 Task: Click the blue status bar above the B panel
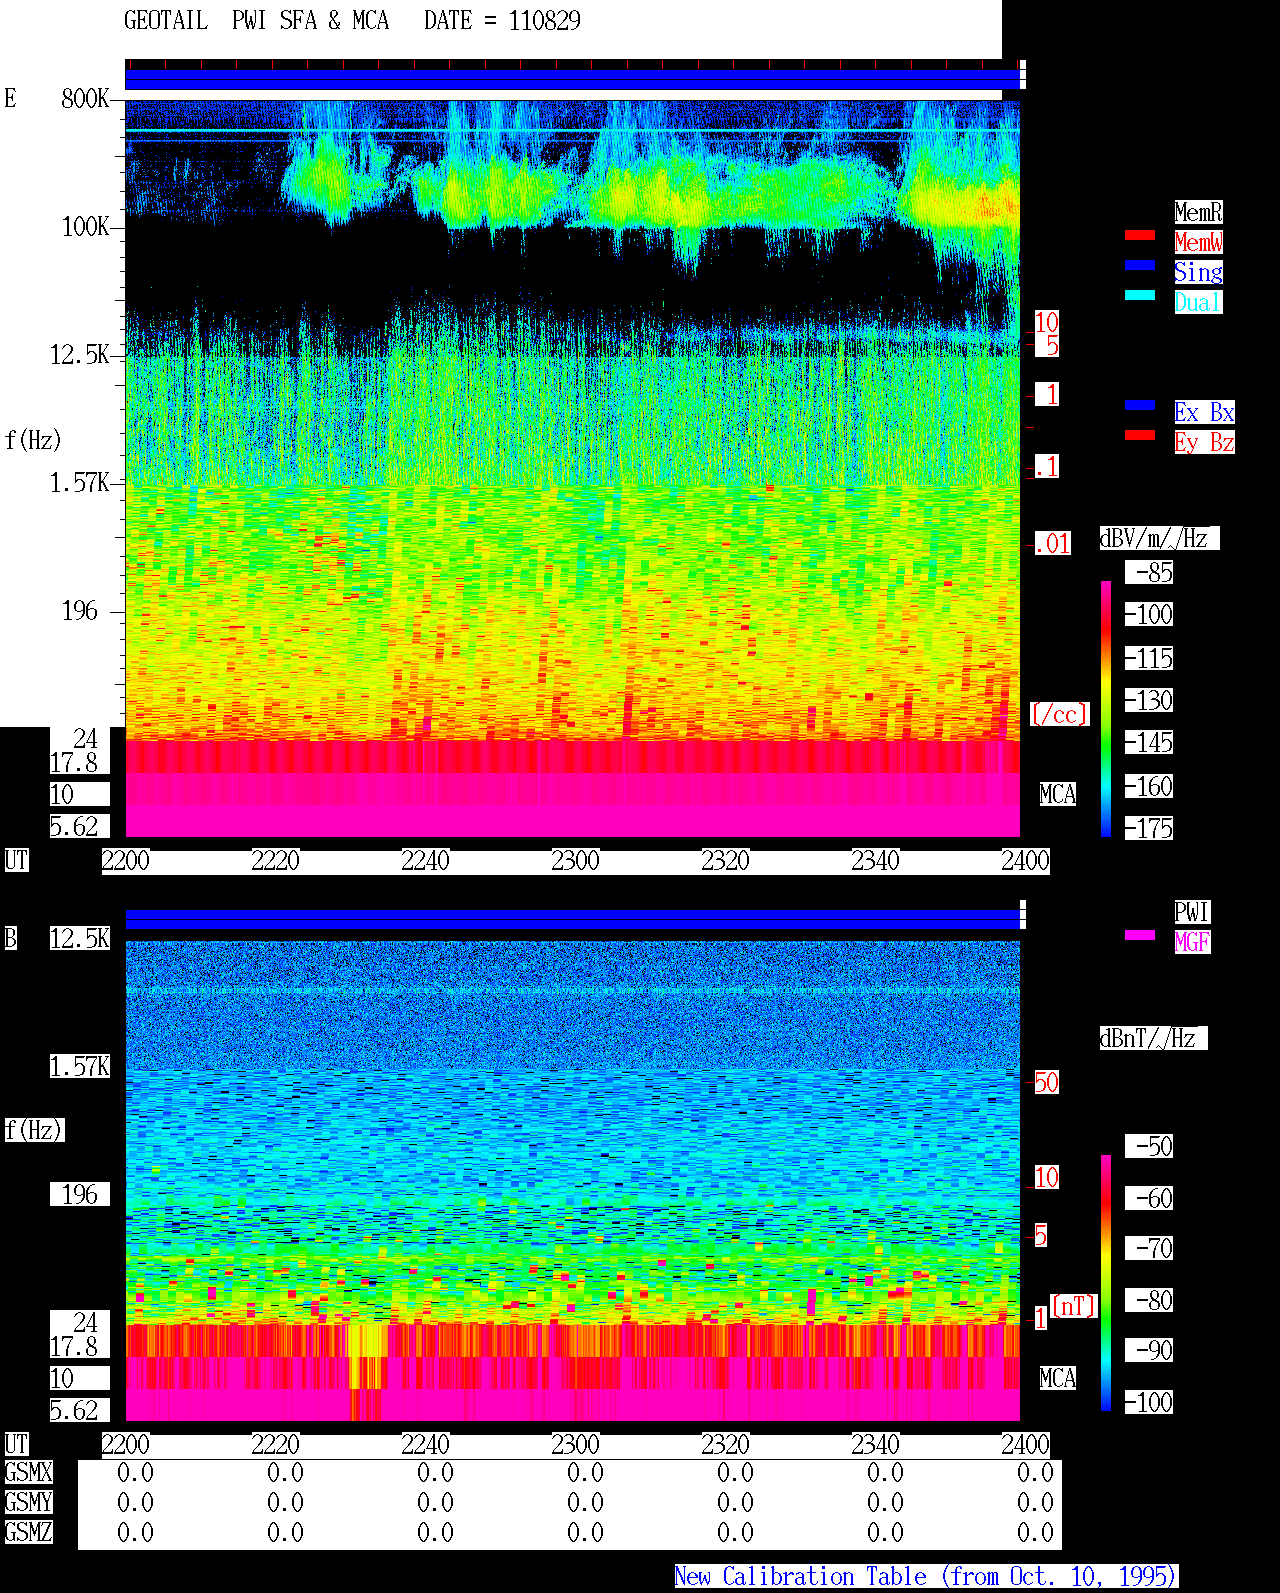[x=572, y=919]
